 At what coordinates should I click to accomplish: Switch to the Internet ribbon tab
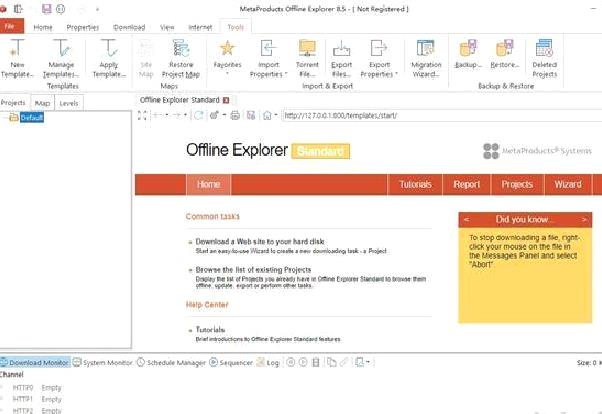[x=200, y=27]
